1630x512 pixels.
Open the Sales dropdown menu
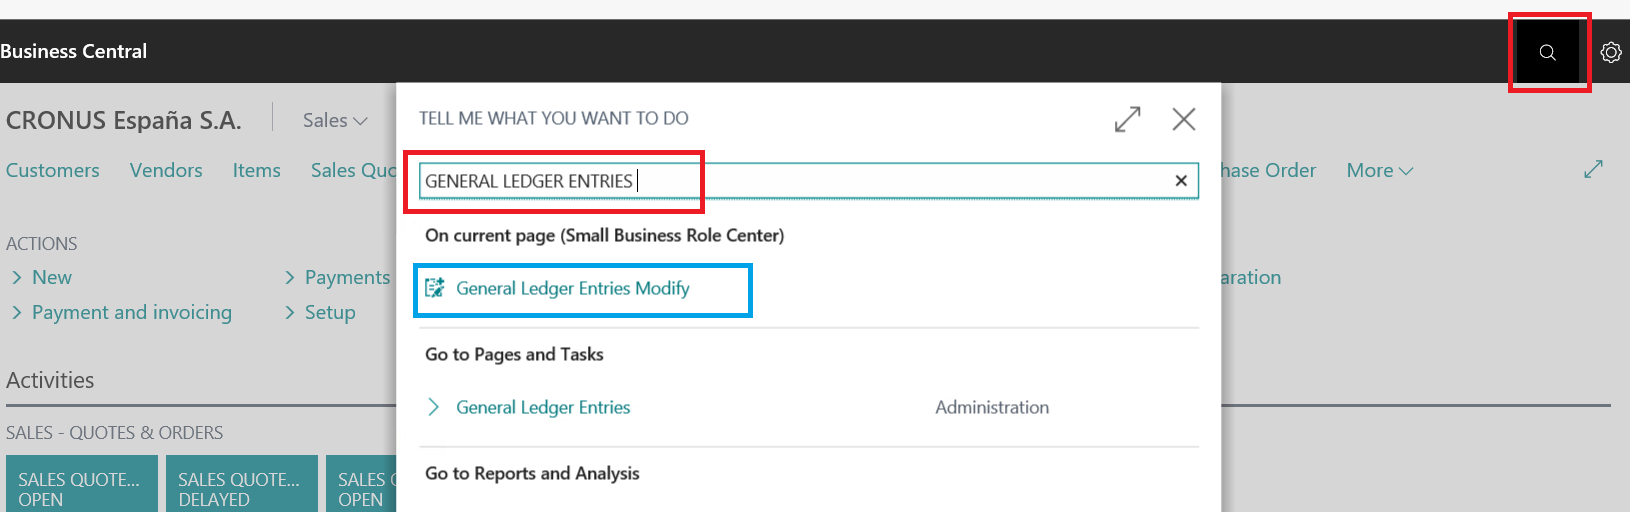[x=335, y=120]
